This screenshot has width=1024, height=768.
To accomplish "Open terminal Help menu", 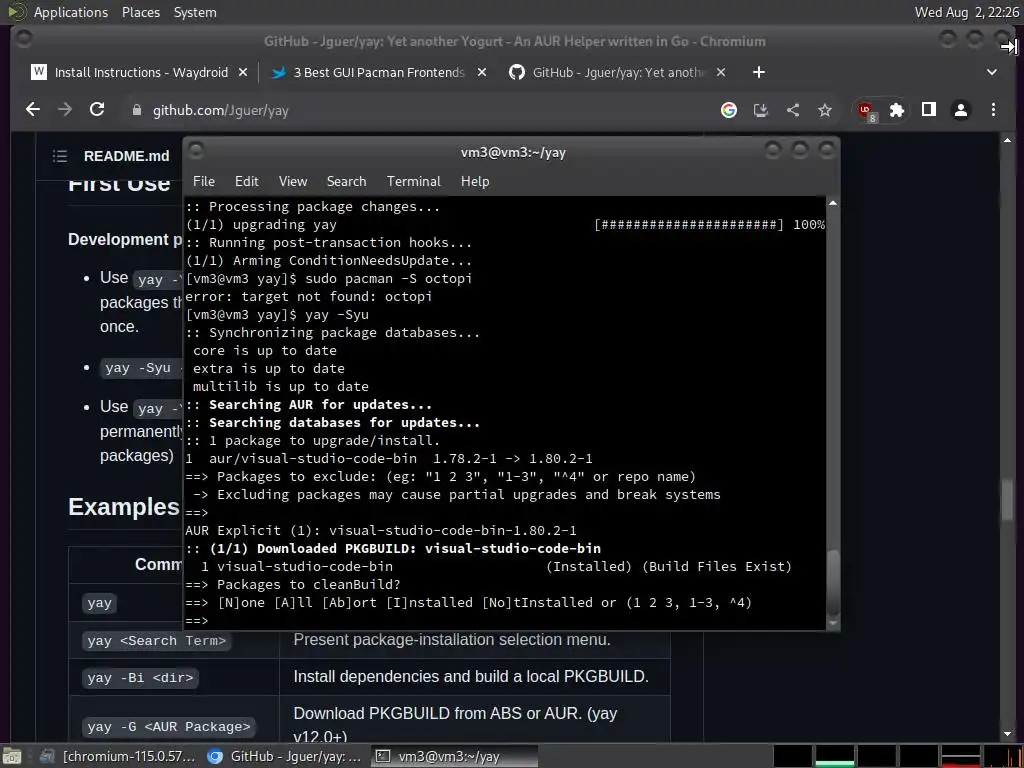I will 475,181.
